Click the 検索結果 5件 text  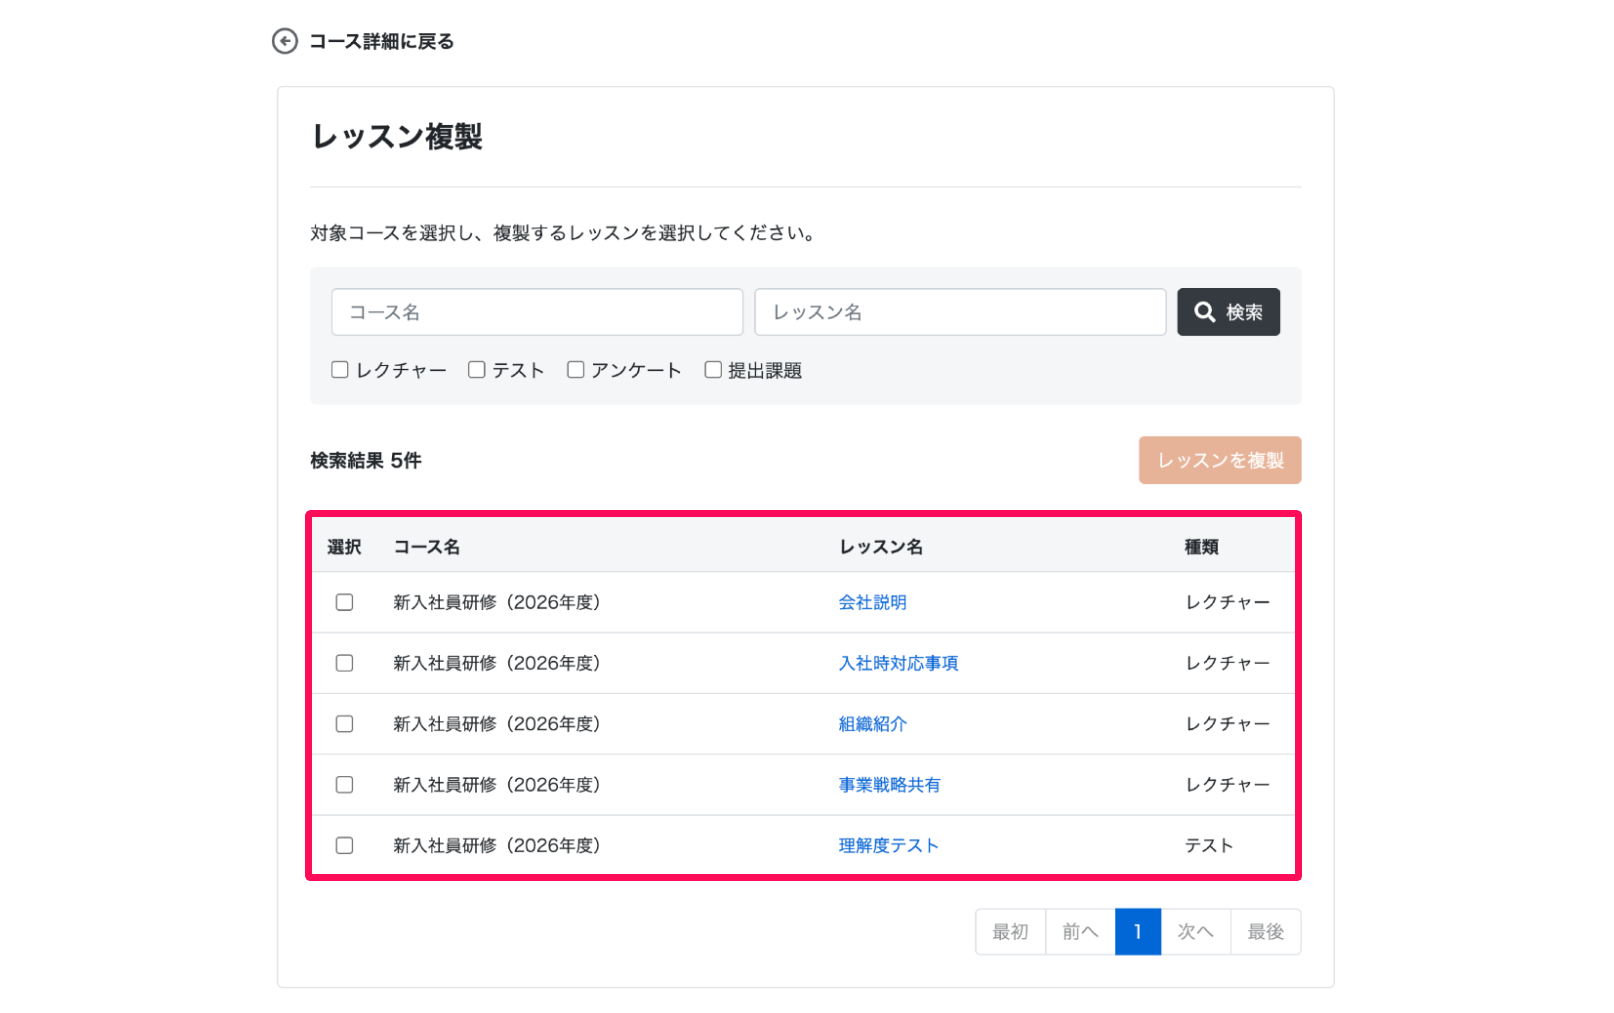click(x=366, y=460)
